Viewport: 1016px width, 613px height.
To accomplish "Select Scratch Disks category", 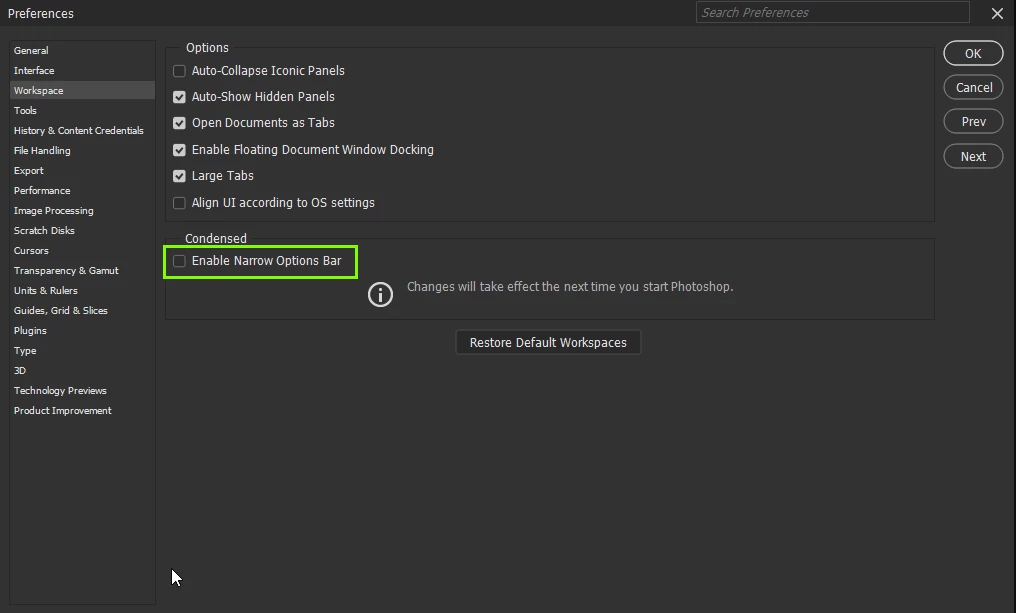I will coord(82,231).
